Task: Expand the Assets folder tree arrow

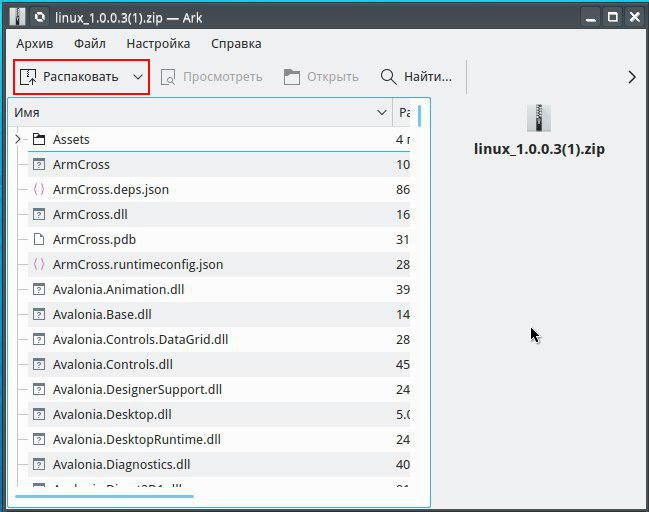Action: pos(18,139)
